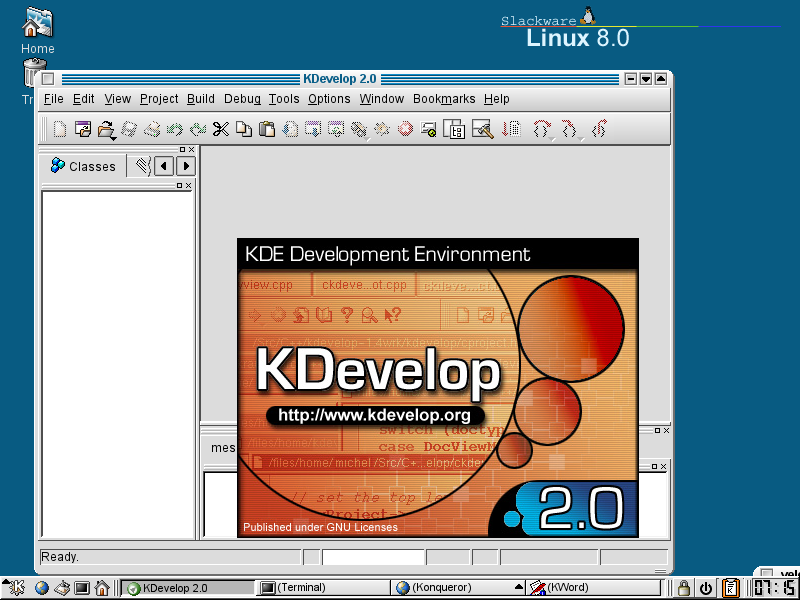Open the Edit menu
Image resolution: width=800 pixels, height=600 pixels.
coord(83,98)
